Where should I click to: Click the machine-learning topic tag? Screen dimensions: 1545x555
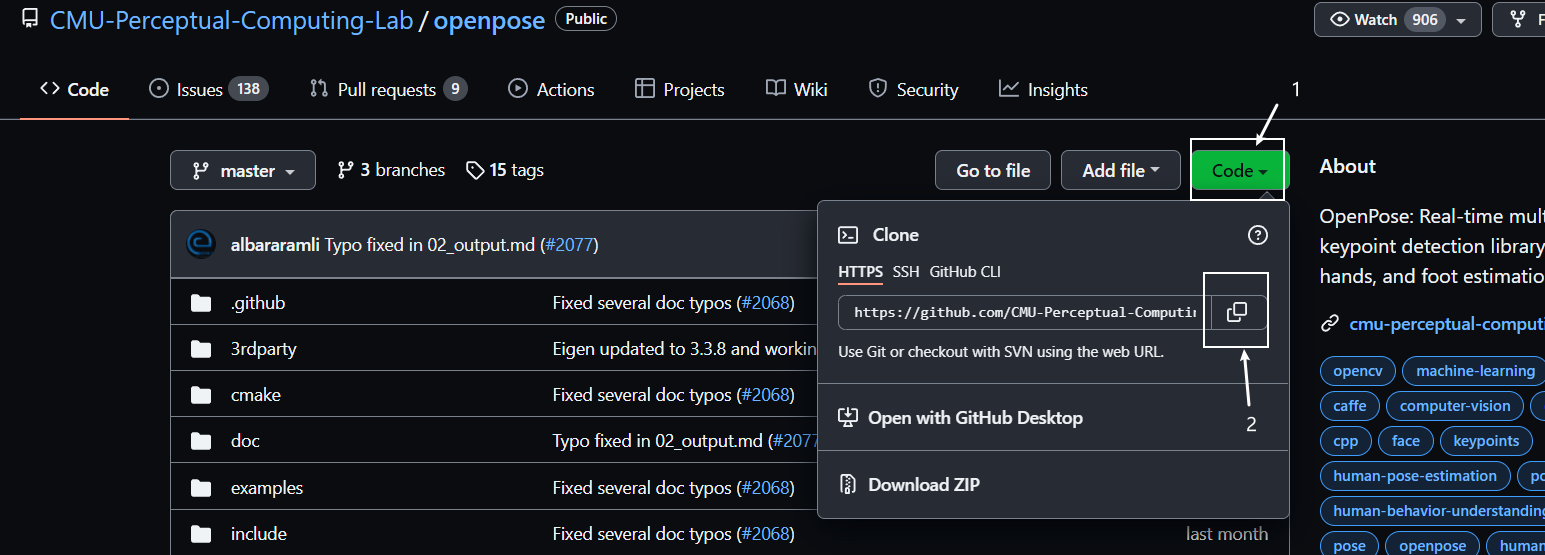(1475, 371)
